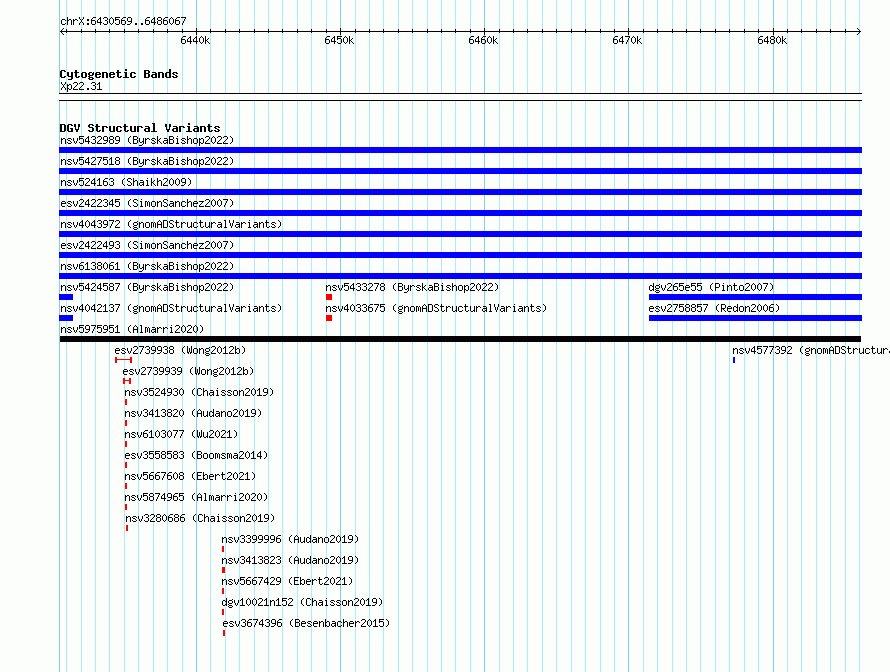890x672 pixels.
Task: Select blue bar under esv2758857 (Redon2006)
Action: 755,318
